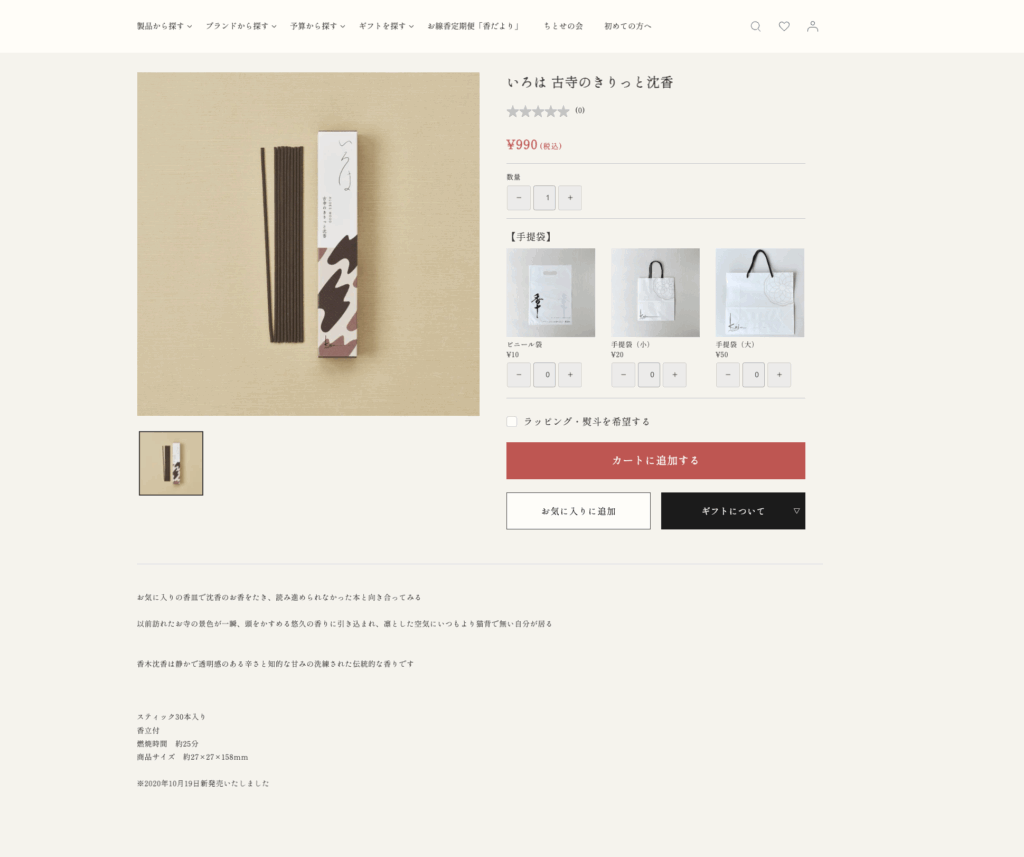Screen dimensions: 1024x857
Task: Open the 初めての方へ menu item
Action: 628,26
